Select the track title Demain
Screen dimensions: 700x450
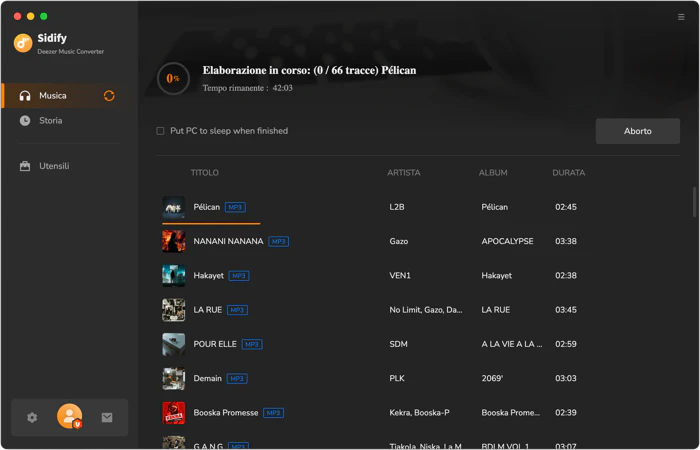[208, 379]
